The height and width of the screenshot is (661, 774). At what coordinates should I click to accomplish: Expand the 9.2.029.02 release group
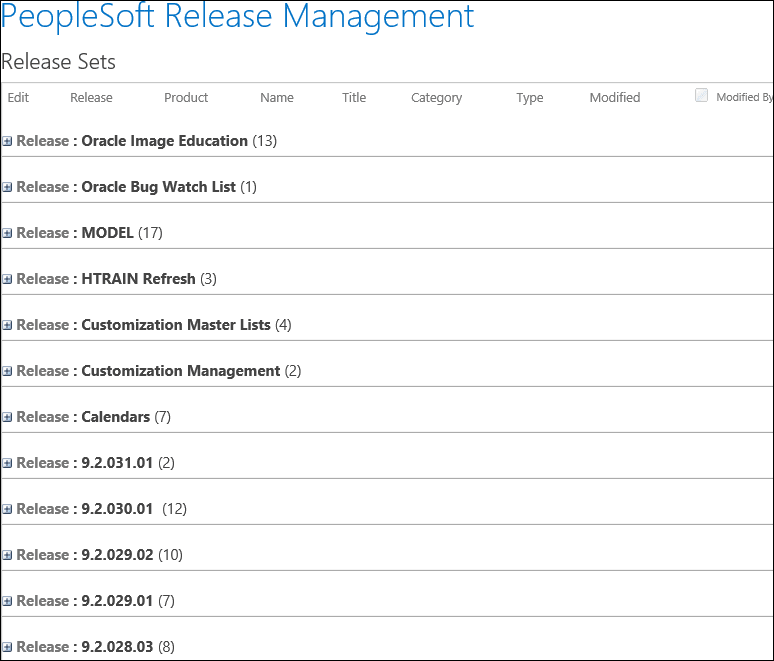(7, 555)
